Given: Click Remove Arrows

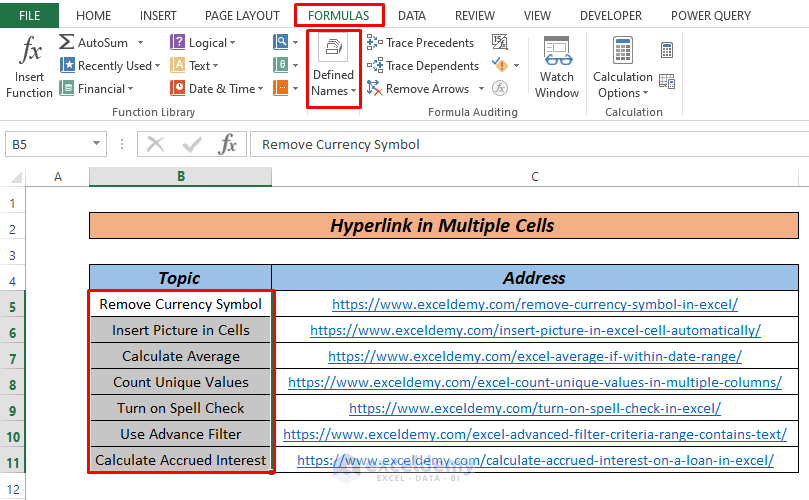Looking at the screenshot, I should pos(418,89).
